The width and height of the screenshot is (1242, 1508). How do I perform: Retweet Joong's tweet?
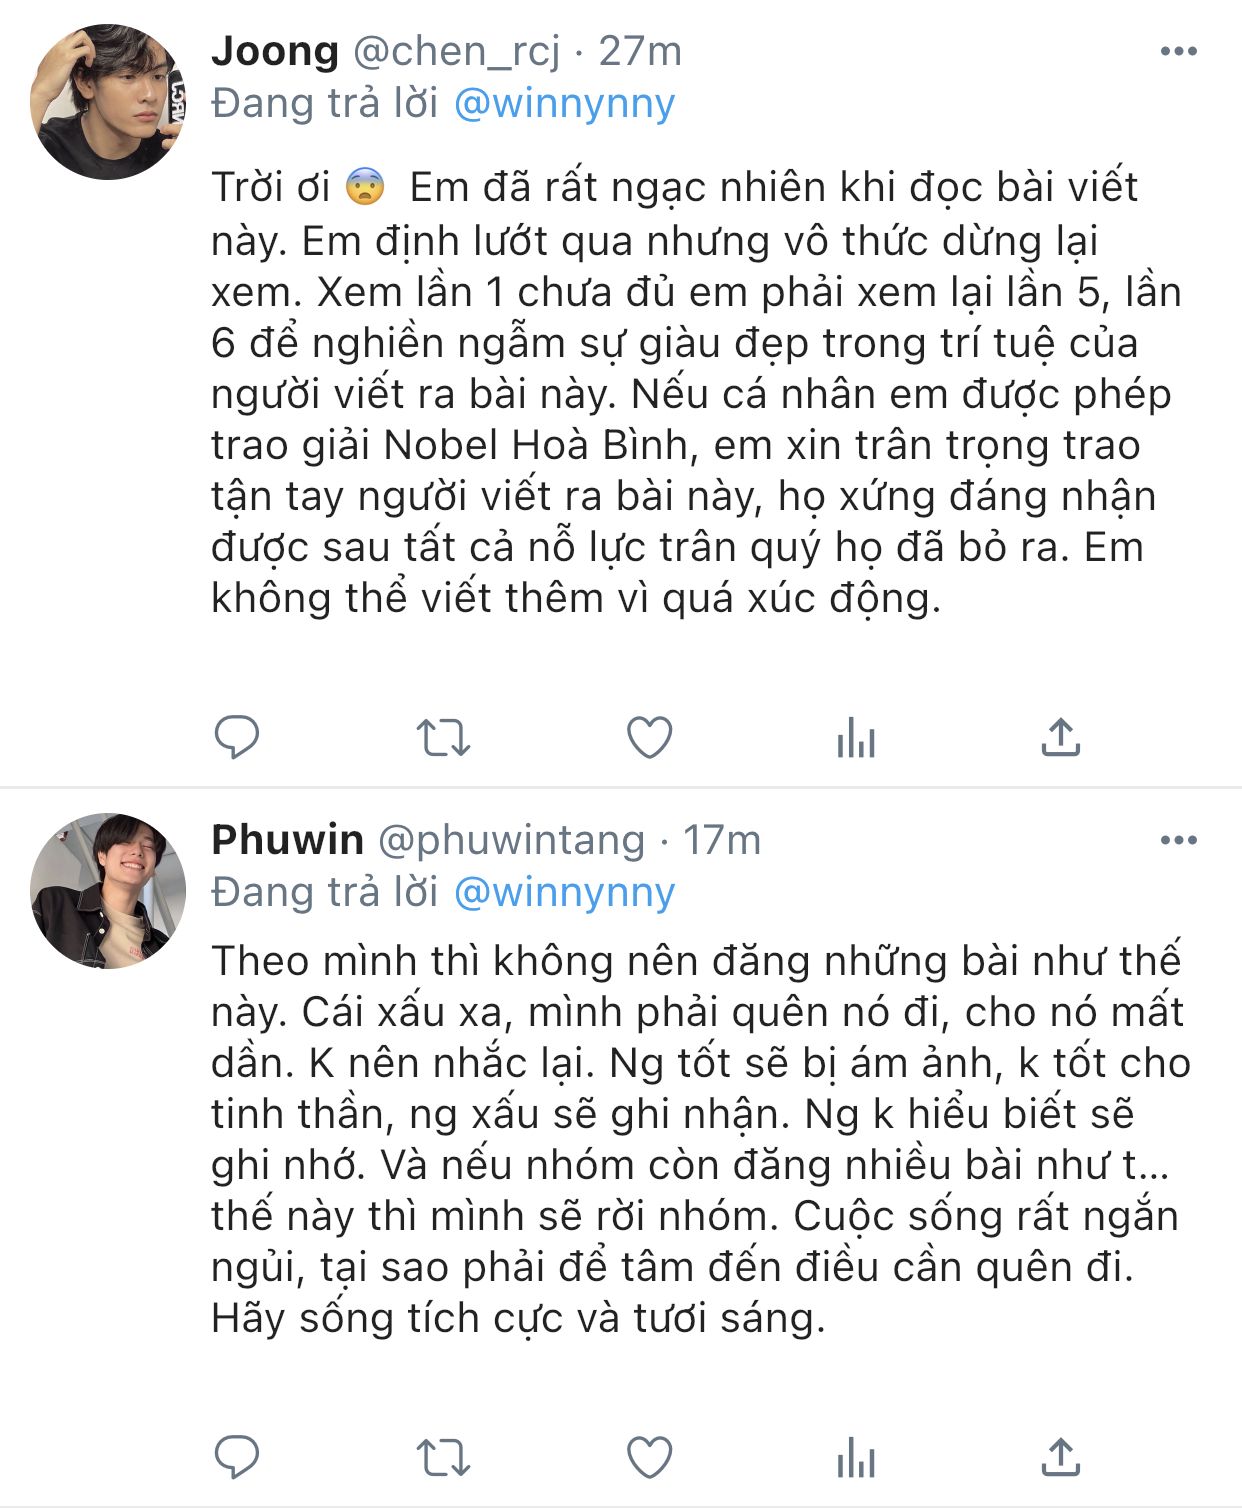point(443,738)
